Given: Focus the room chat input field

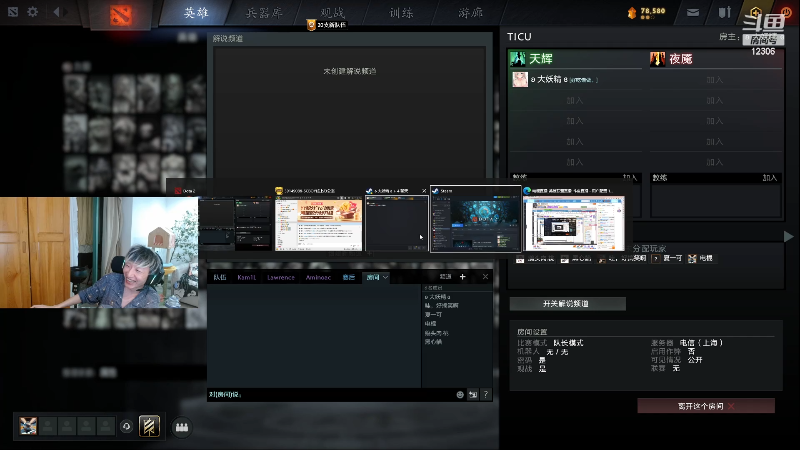Looking at the screenshot, I should (331, 394).
